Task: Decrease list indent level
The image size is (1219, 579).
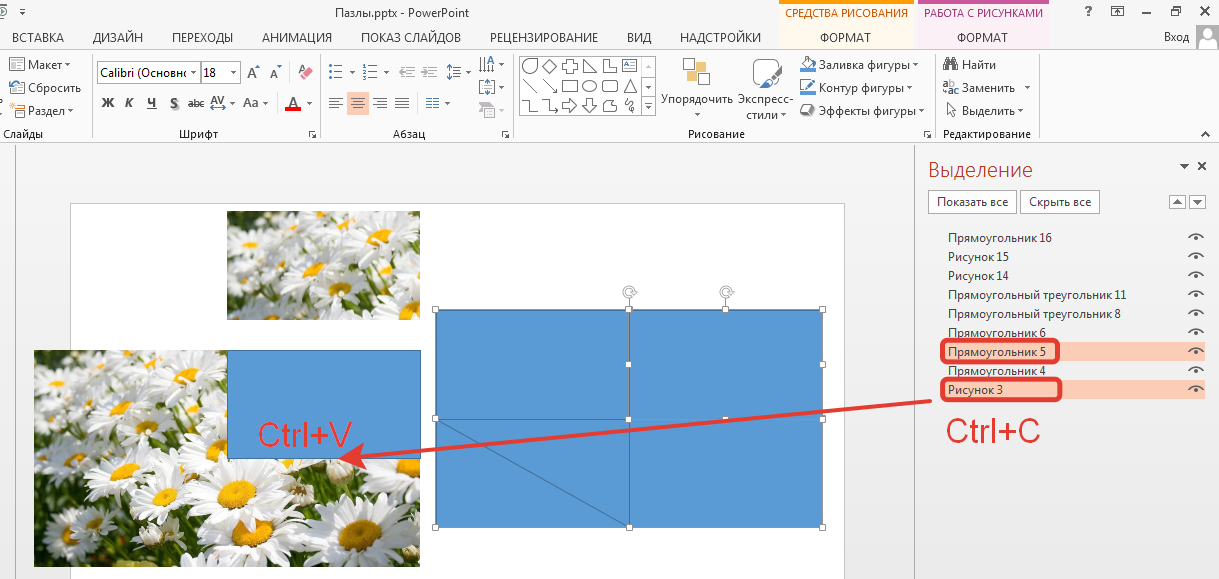Action: tap(406, 73)
